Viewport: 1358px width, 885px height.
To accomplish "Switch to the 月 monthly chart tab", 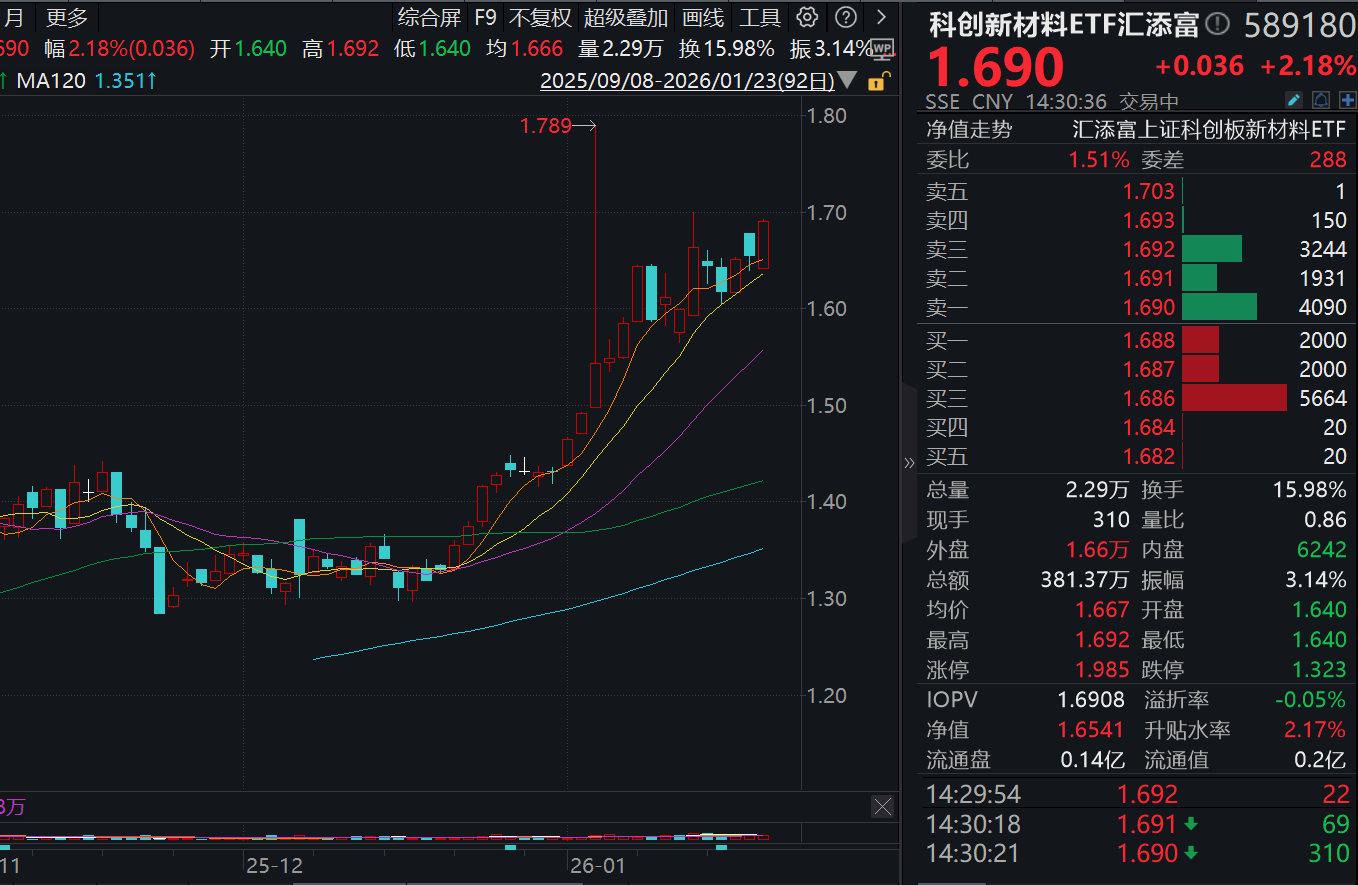I will [x=14, y=17].
